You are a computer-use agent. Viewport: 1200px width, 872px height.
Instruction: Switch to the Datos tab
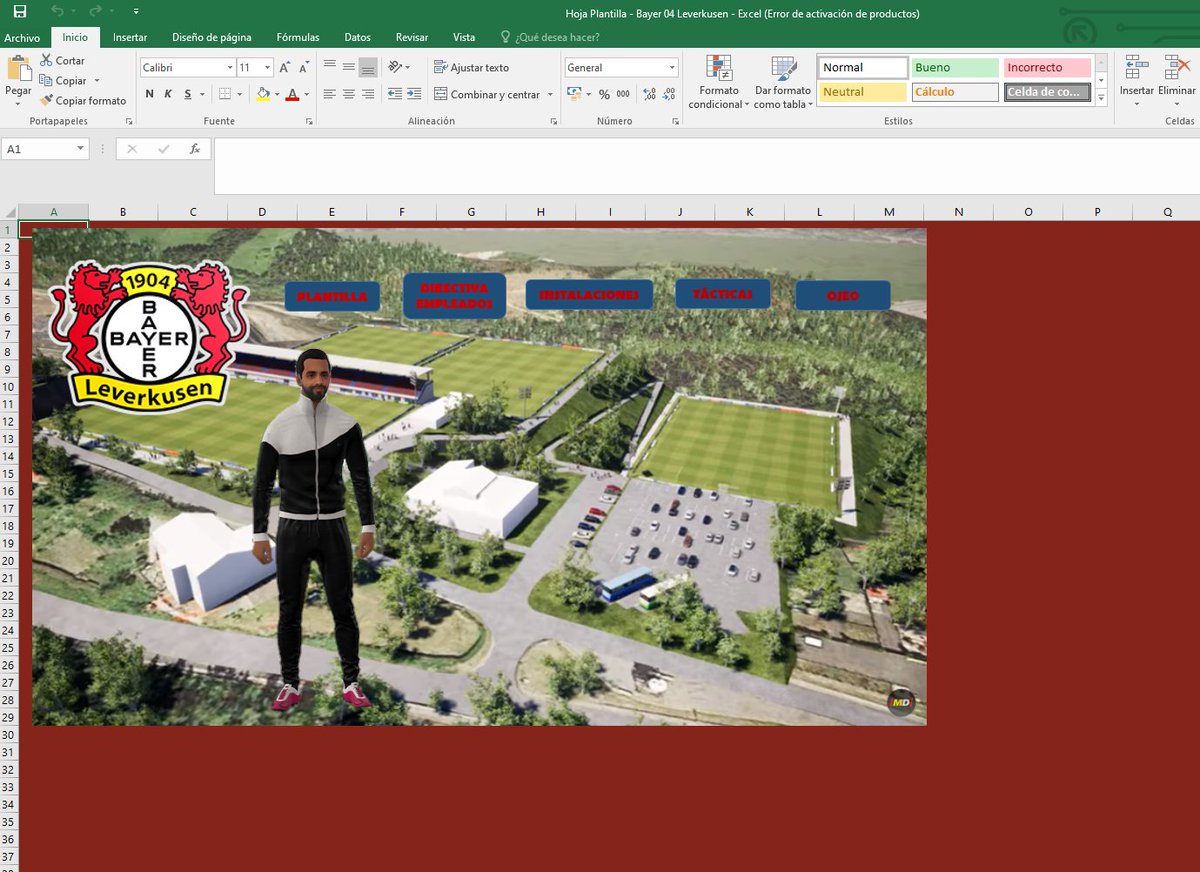click(357, 37)
